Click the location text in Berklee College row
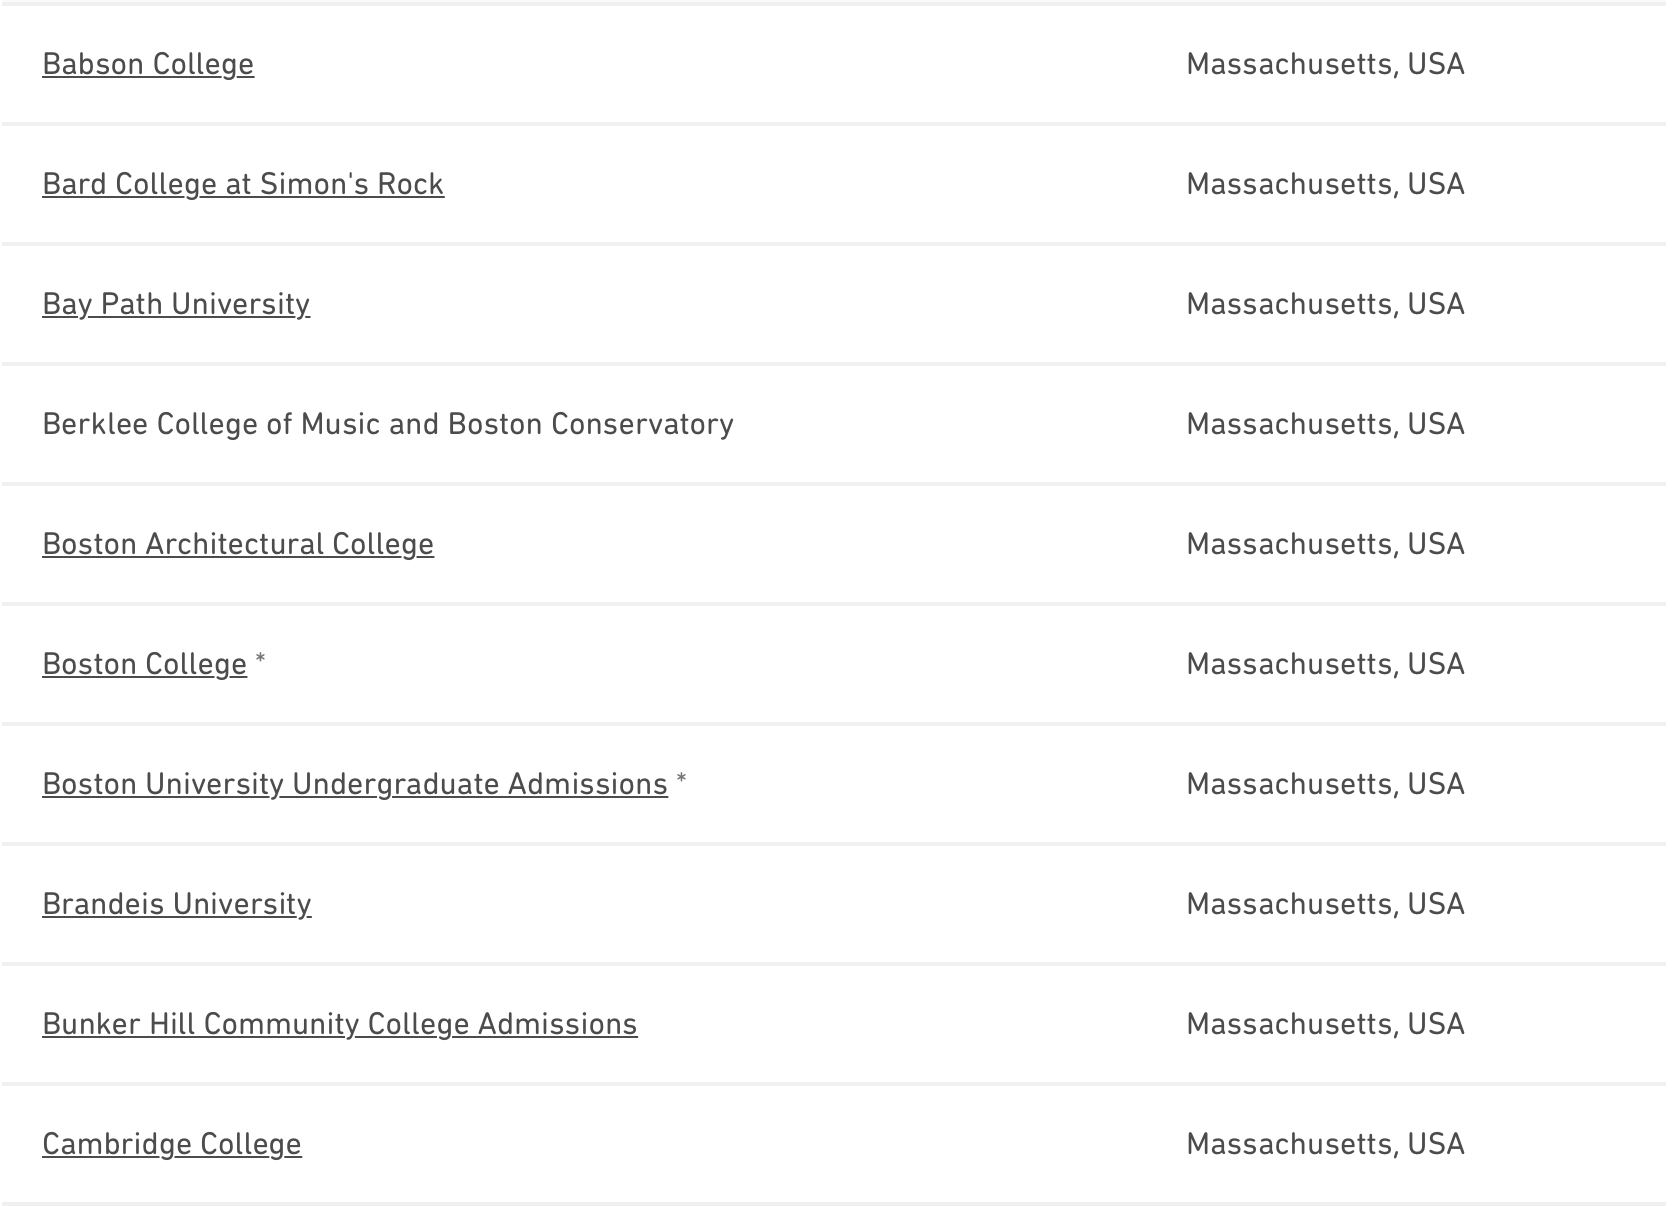 (x=1325, y=424)
